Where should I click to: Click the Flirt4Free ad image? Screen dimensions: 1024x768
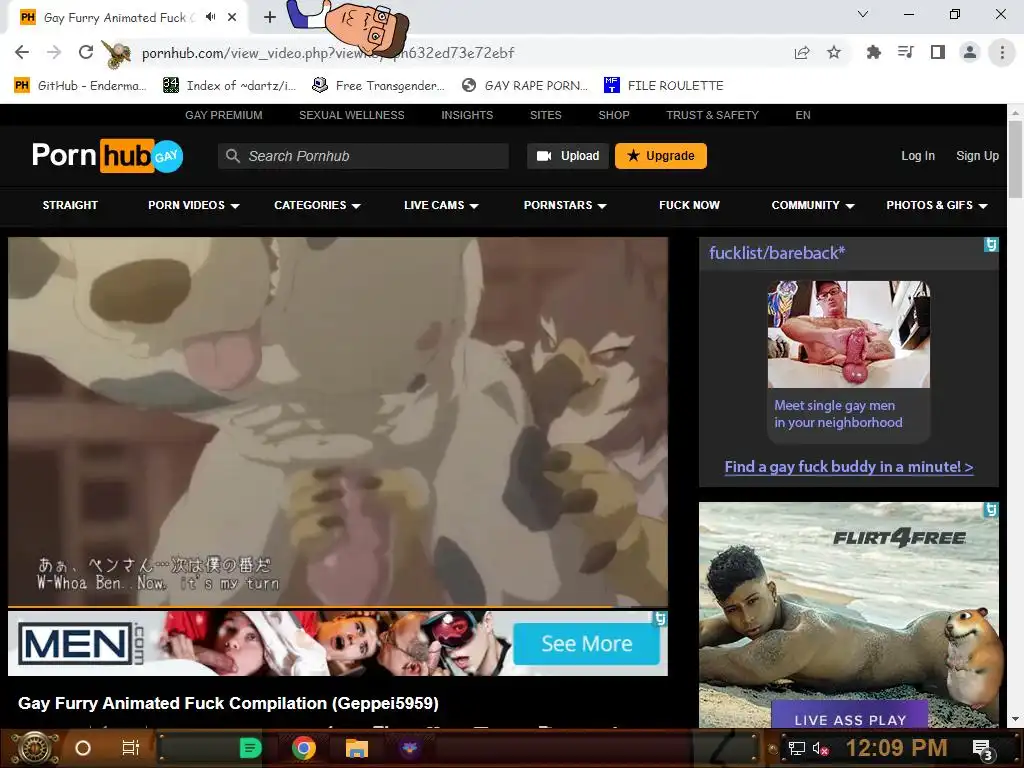[x=848, y=615]
